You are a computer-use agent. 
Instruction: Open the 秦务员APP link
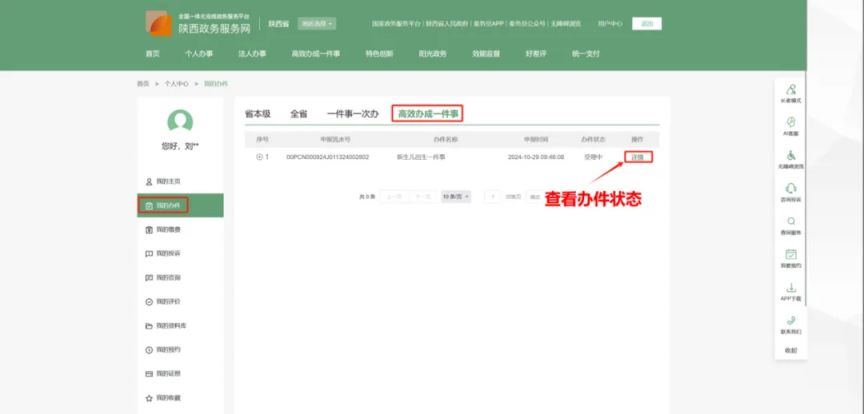coord(488,24)
